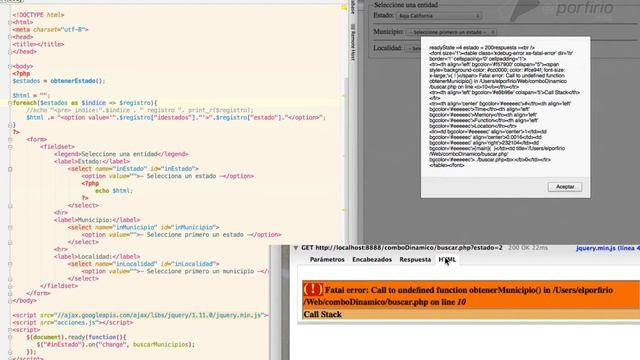Screen dimensions: 640x360
Task: Fold the <html> tag in the gutter
Action: coord(10,22)
